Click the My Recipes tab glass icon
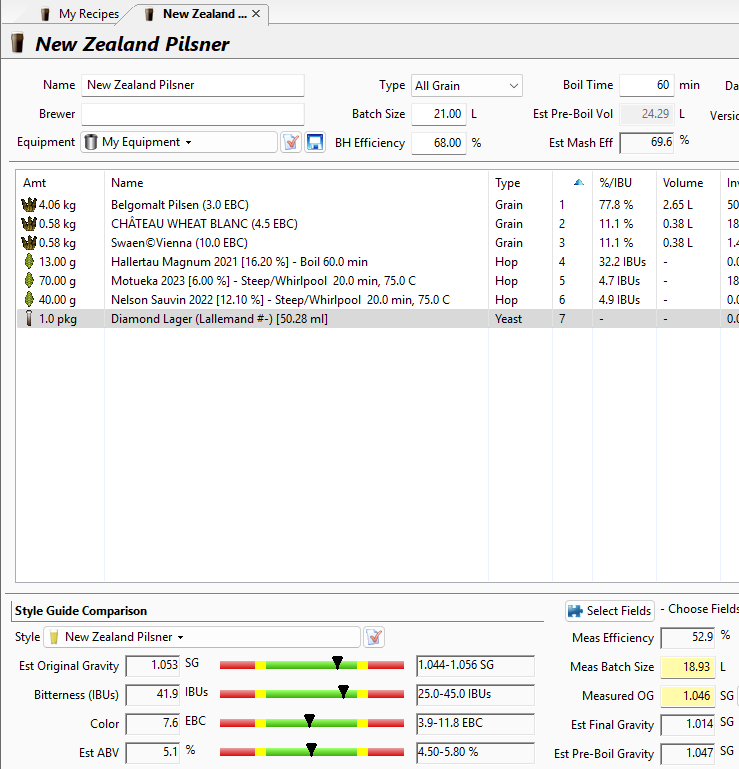The height and width of the screenshot is (769, 739). tap(46, 14)
